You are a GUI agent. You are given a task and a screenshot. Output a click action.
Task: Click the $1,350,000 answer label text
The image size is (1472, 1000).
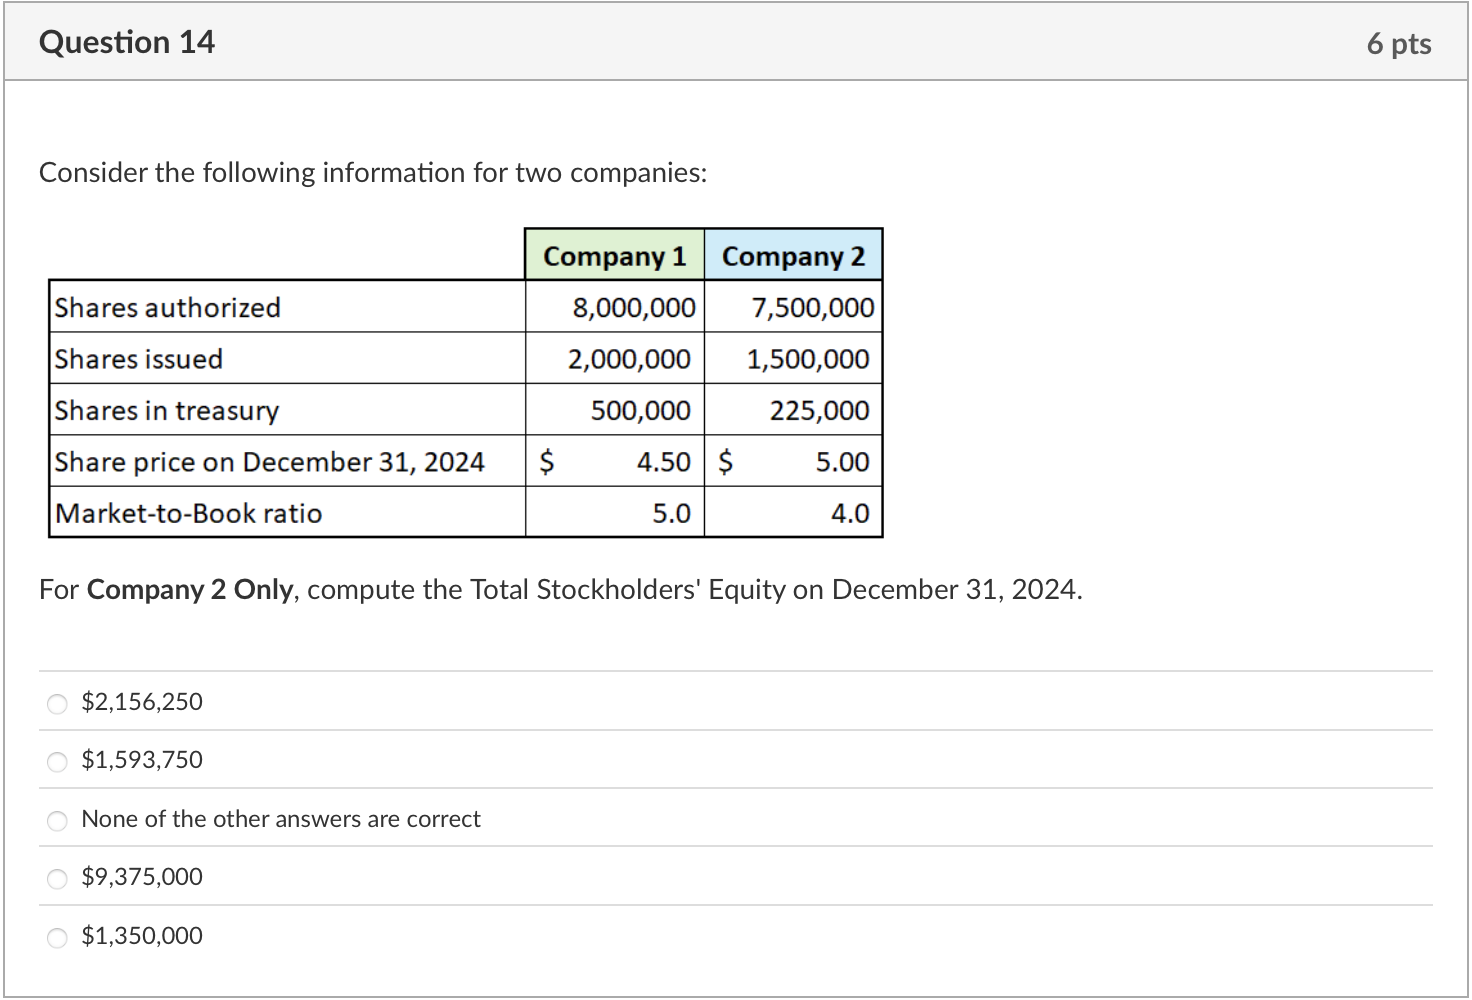pos(142,936)
